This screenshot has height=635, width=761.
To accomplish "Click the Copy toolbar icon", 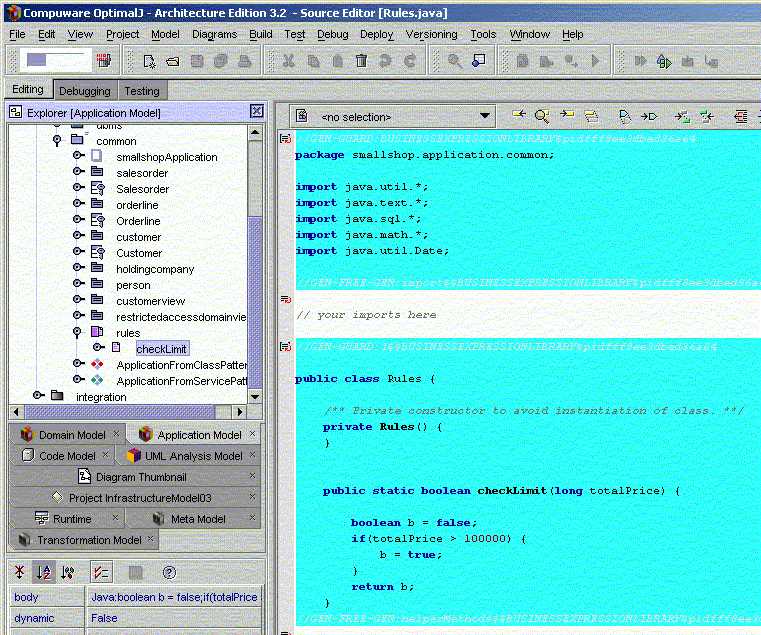I will [313, 61].
